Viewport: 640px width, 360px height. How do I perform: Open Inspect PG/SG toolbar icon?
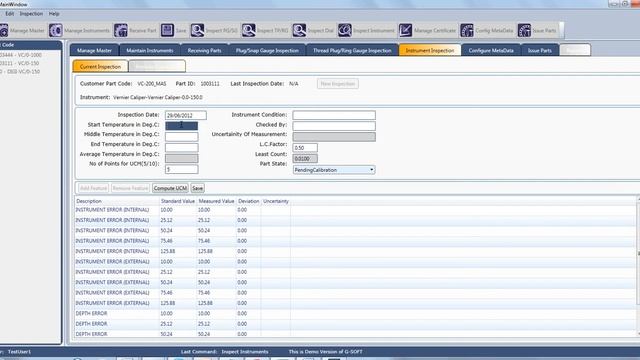198,31
